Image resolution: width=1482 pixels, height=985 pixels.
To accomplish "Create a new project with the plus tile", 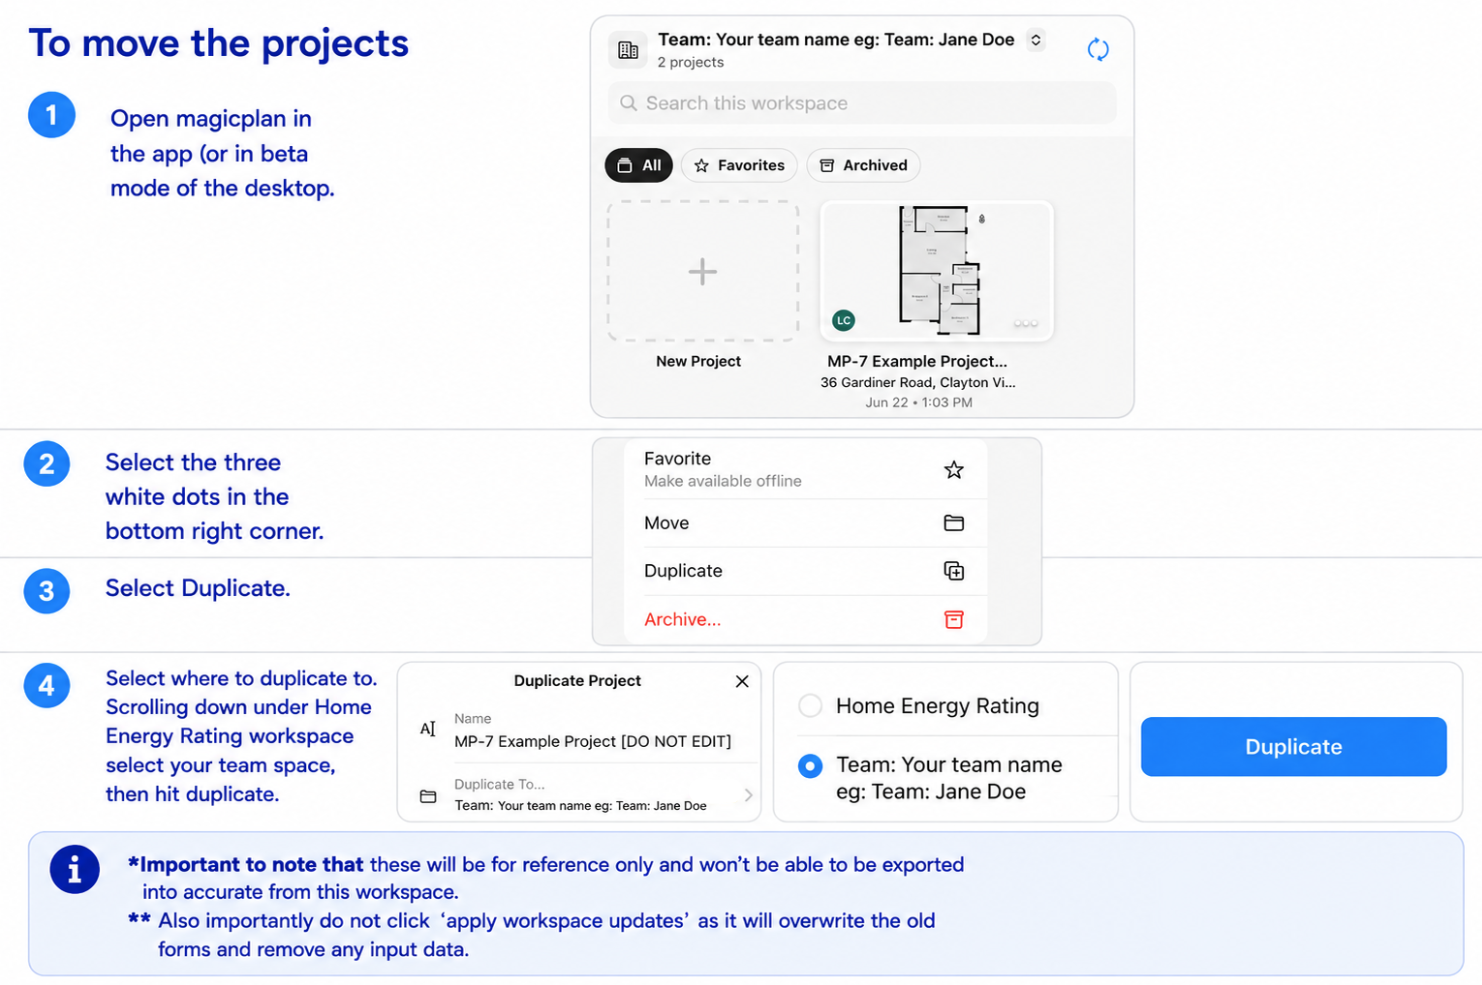I will point(703,271).
